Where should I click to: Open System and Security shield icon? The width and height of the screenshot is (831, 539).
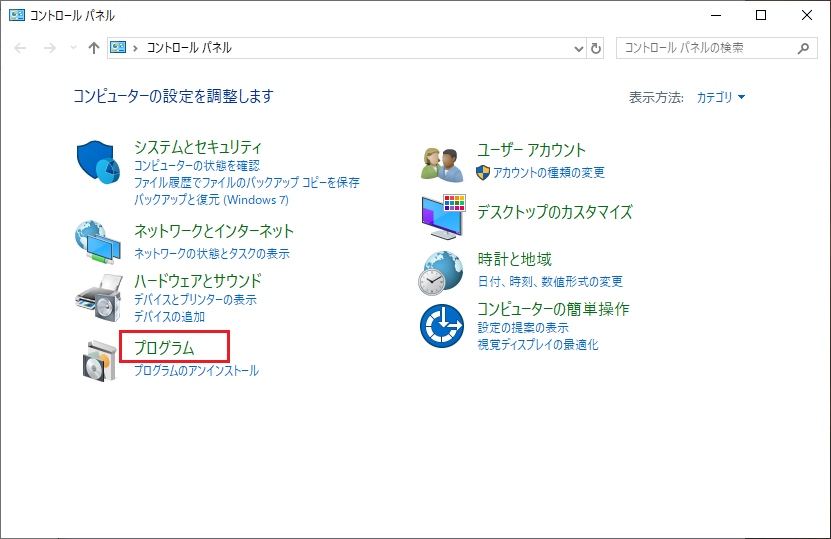coord(99,162)
